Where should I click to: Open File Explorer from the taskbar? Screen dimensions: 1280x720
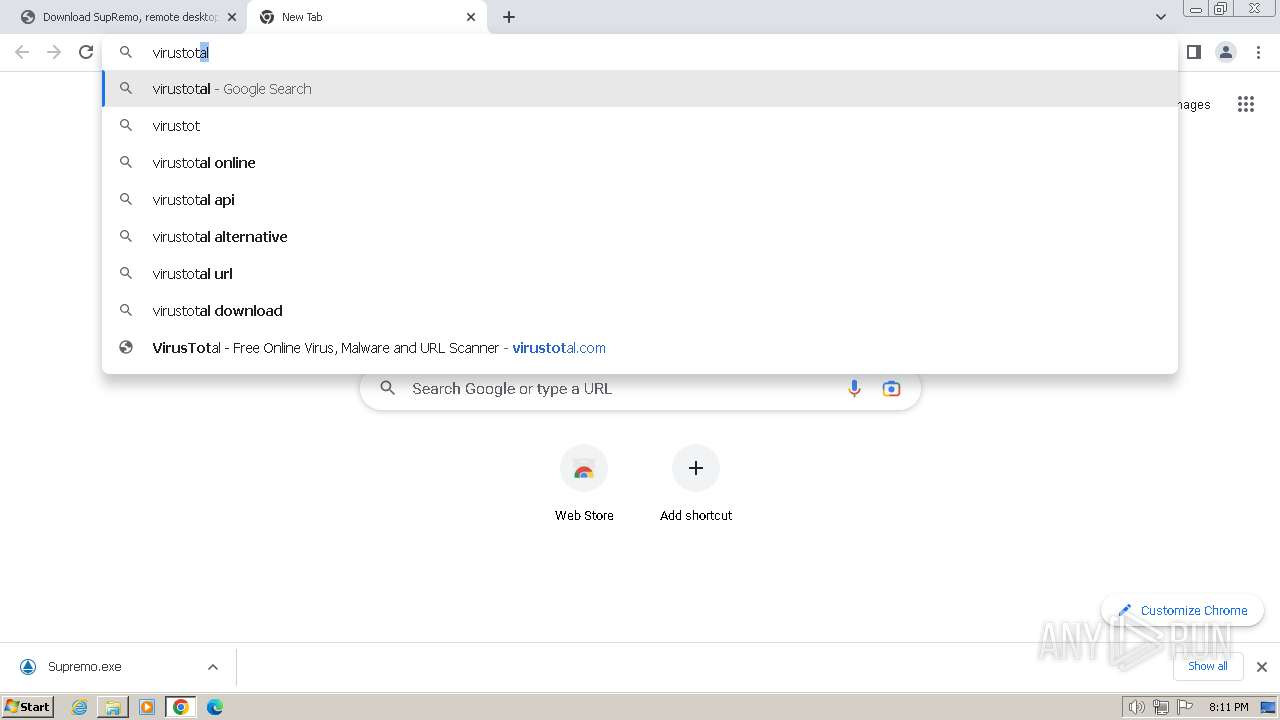click(113, 707)
